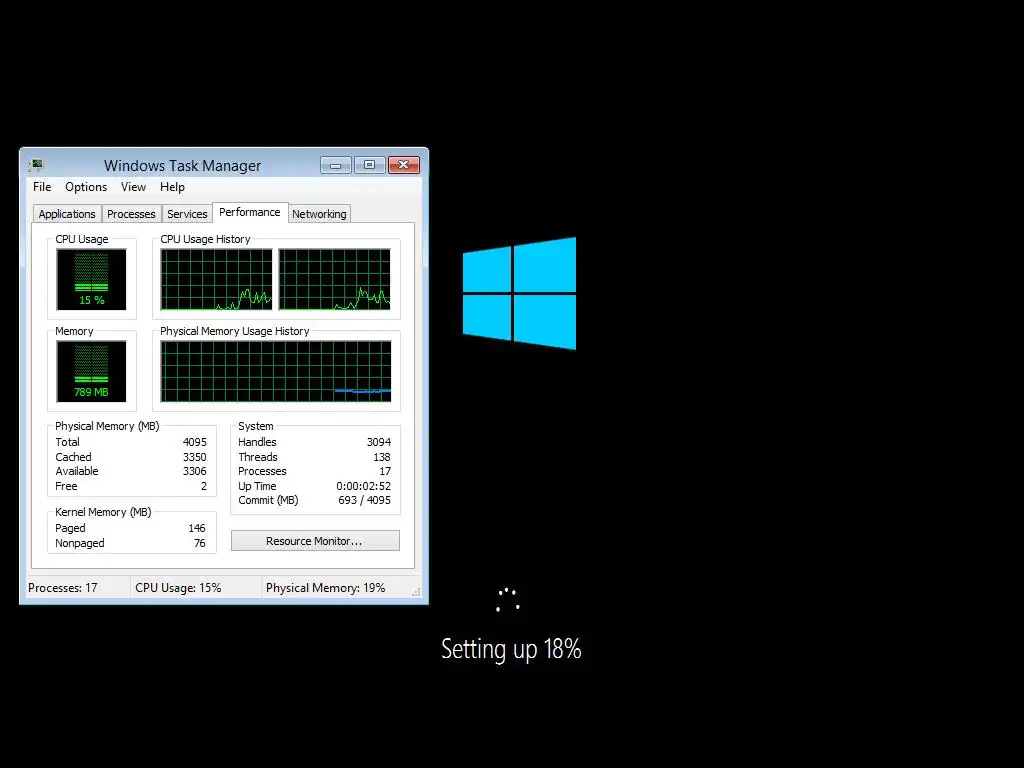The image size is (1024, 768).
Task: Click the spinning loading dots indicator
Action: (507, 600)
